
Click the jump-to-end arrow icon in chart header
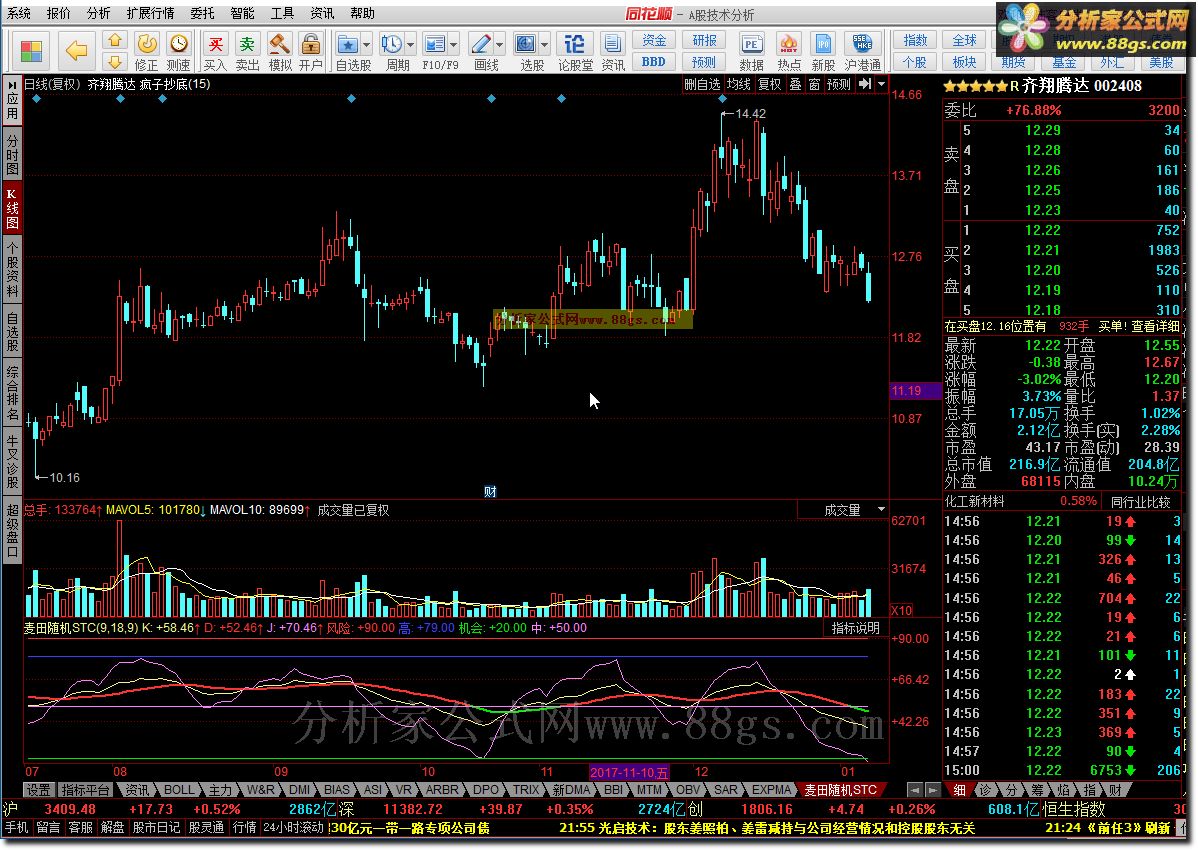pyautogui.click(x=864, y=84)
